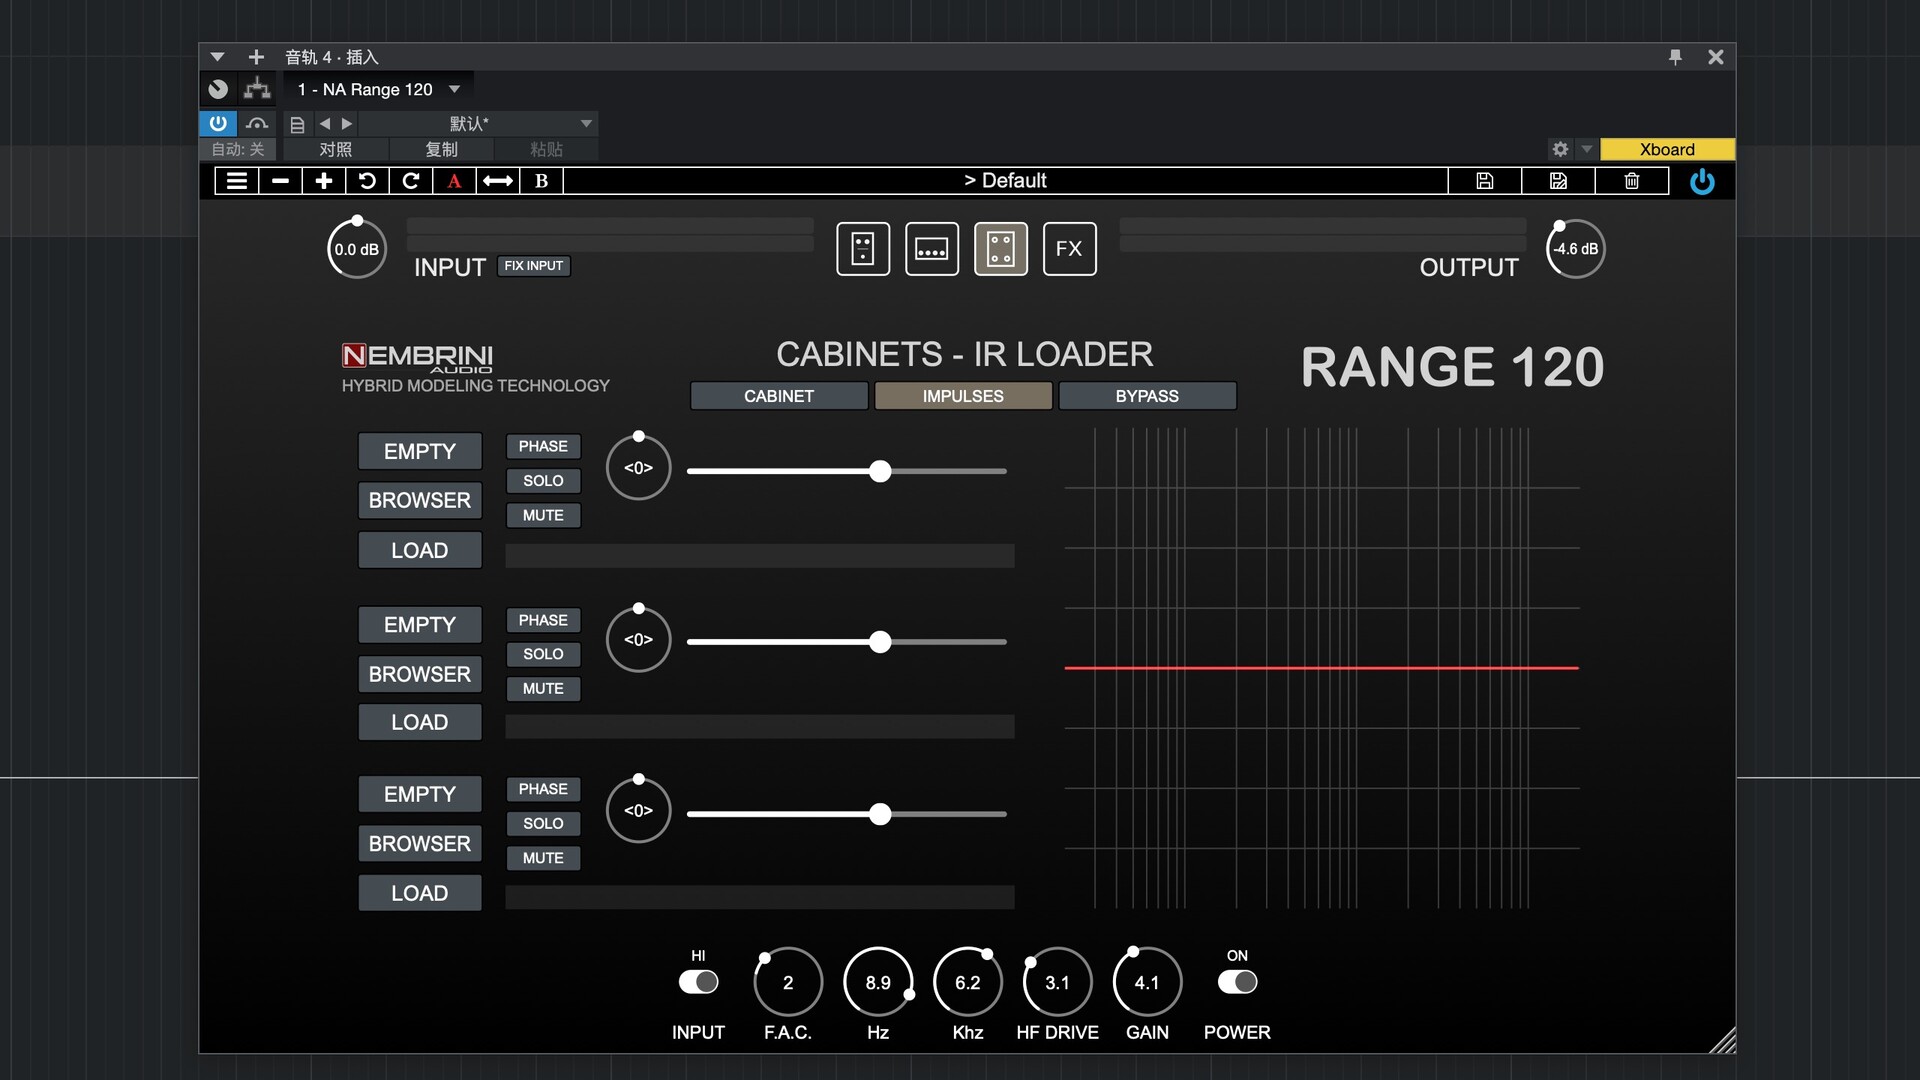
Task: Click the HF DRIVE knob
Action: pyautogui.click(x=1057, y=982)
